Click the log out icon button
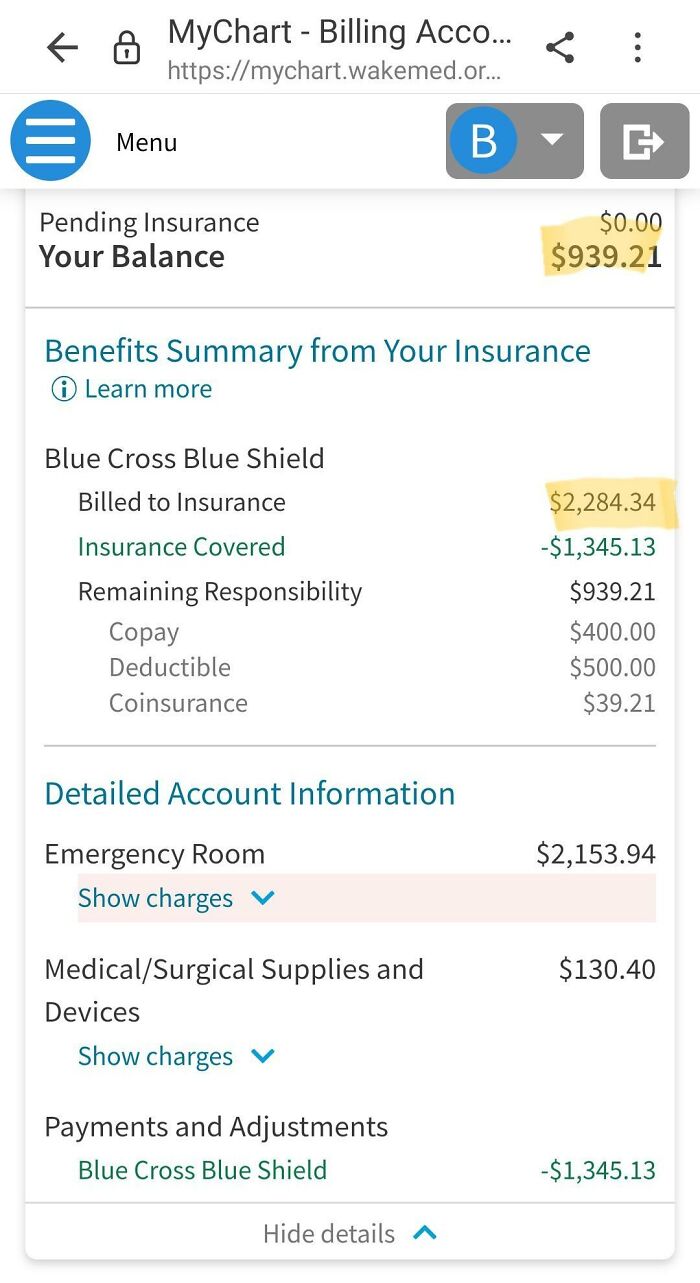The height and width of the screenshot is (1283, 700). [x=643, y=142]
